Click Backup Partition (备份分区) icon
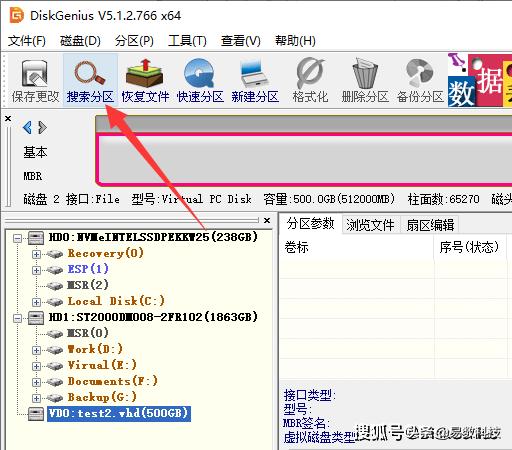 tap(419, 73)
